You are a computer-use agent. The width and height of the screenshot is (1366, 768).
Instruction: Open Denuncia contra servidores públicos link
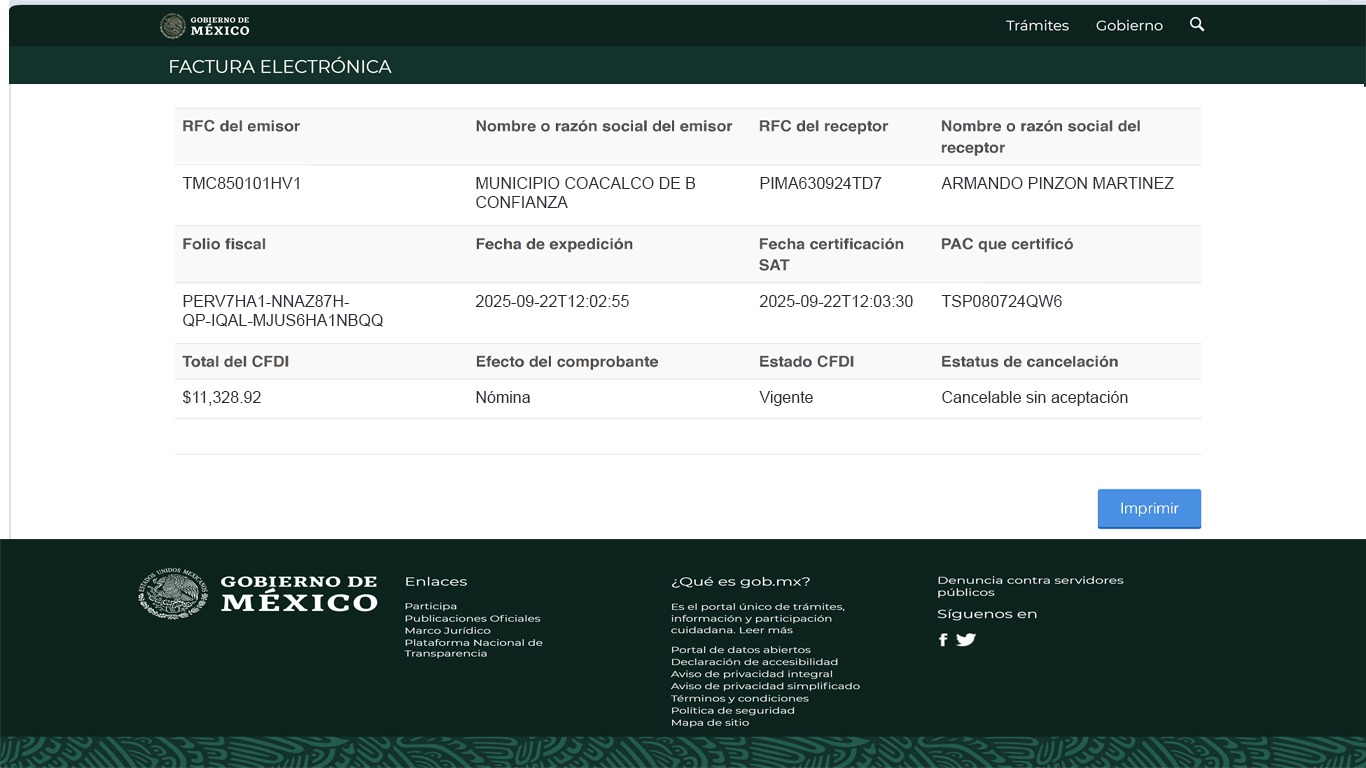point(1030,586)
